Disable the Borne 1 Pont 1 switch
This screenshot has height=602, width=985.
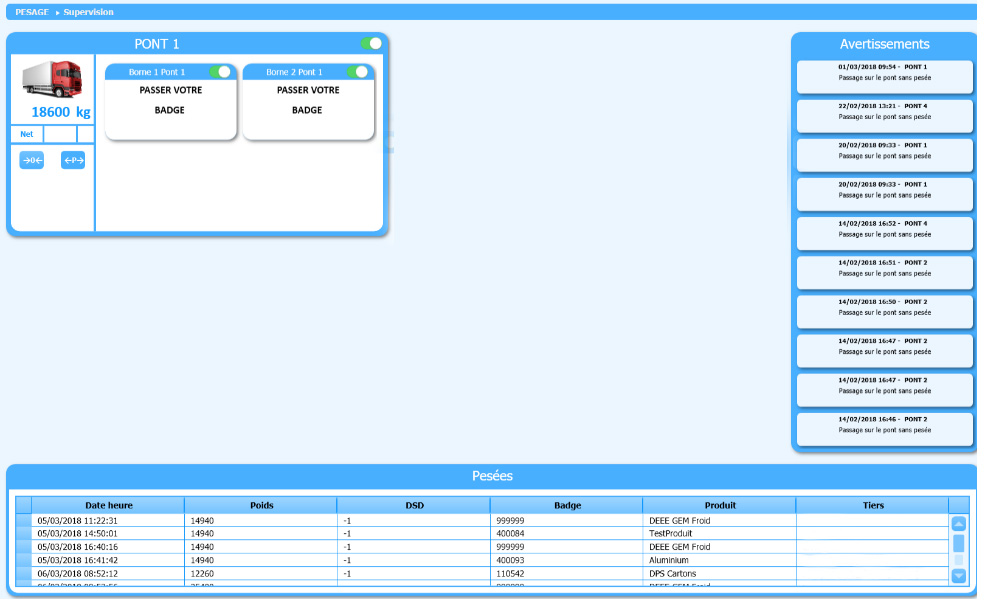[x=220, y=72]
